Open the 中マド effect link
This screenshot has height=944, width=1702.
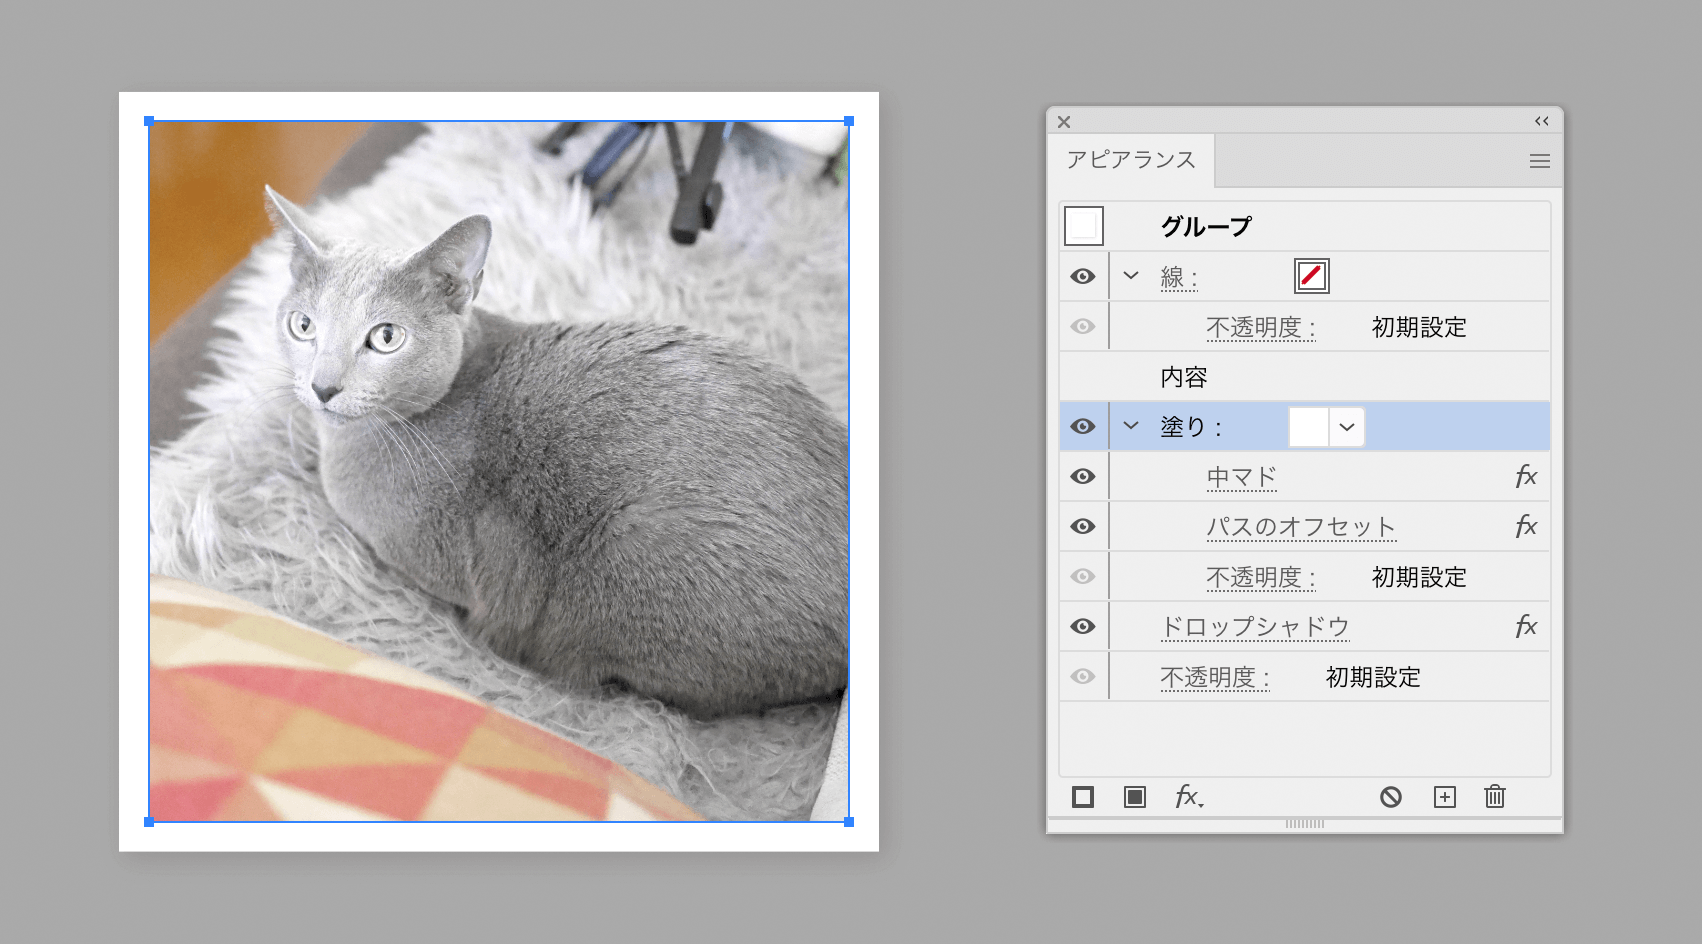click(x=1241, y=477)
